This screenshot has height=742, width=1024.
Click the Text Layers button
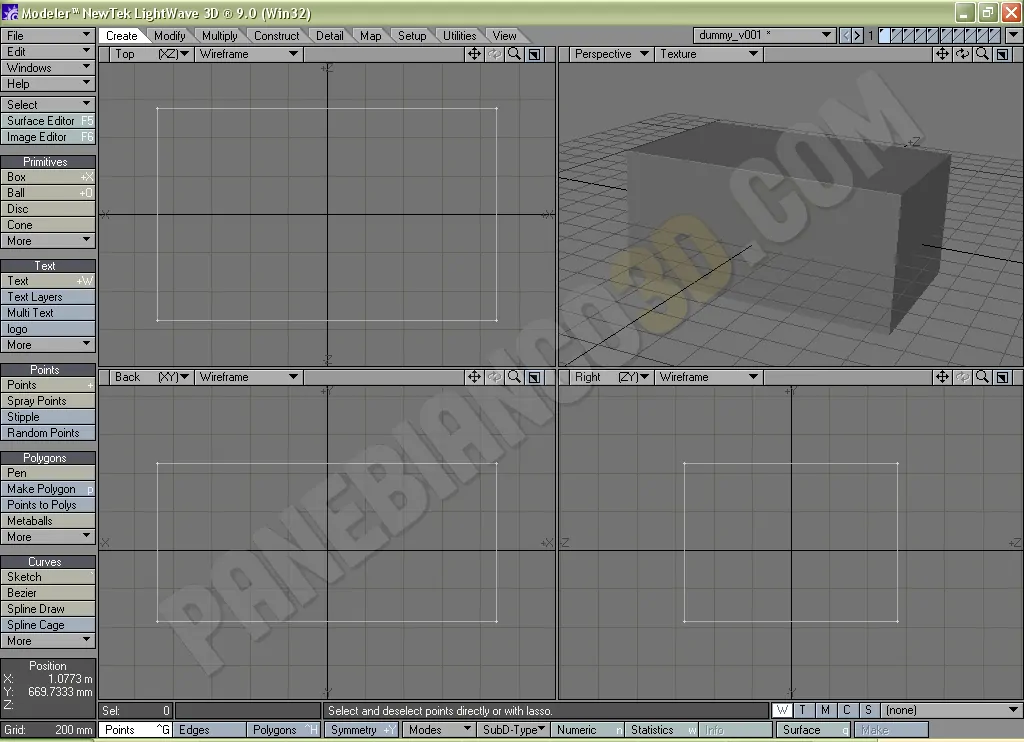[48, 297]
